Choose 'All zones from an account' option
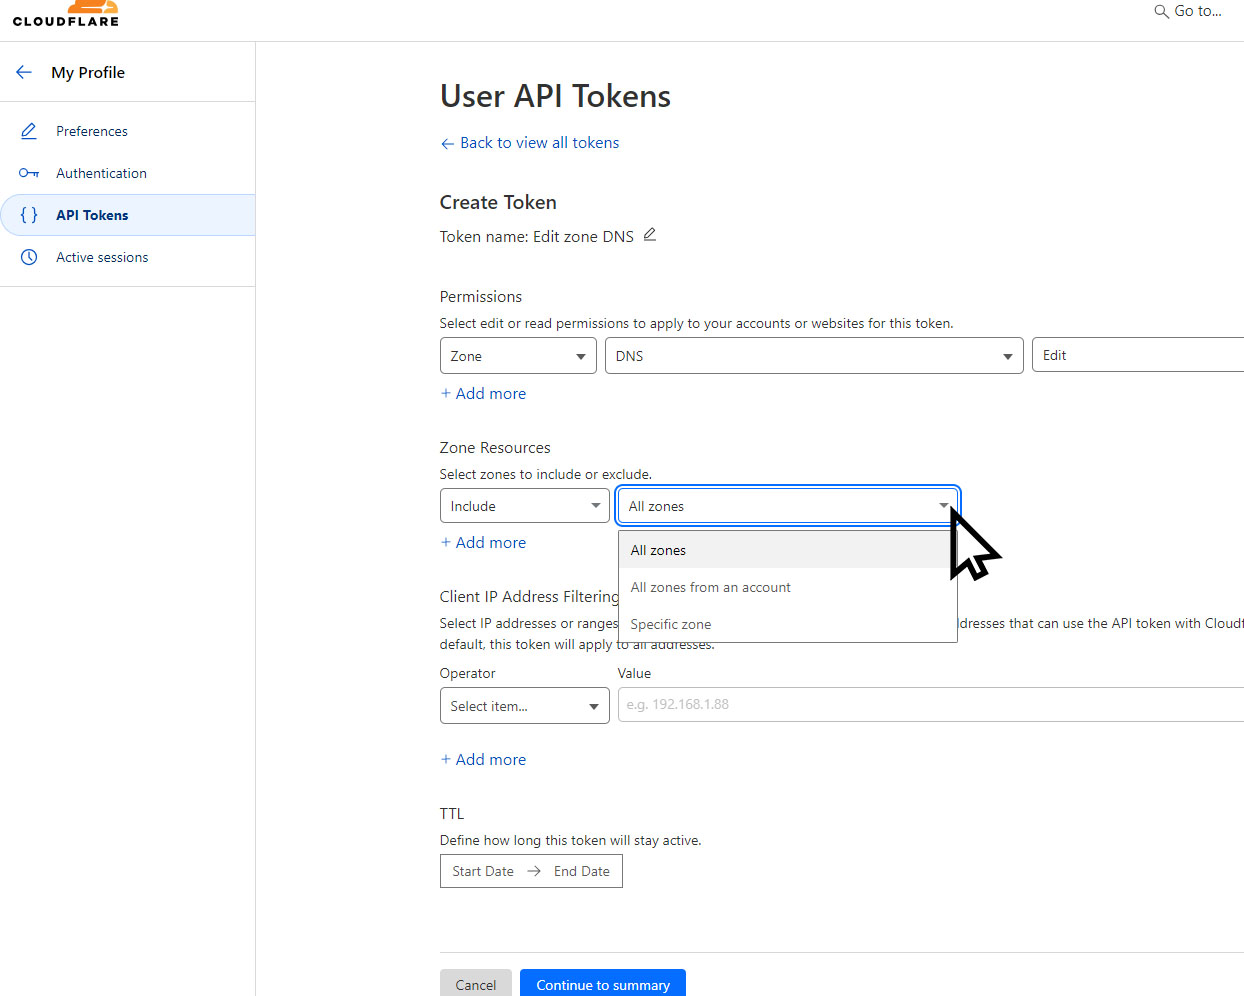 (x=710, y=587)
